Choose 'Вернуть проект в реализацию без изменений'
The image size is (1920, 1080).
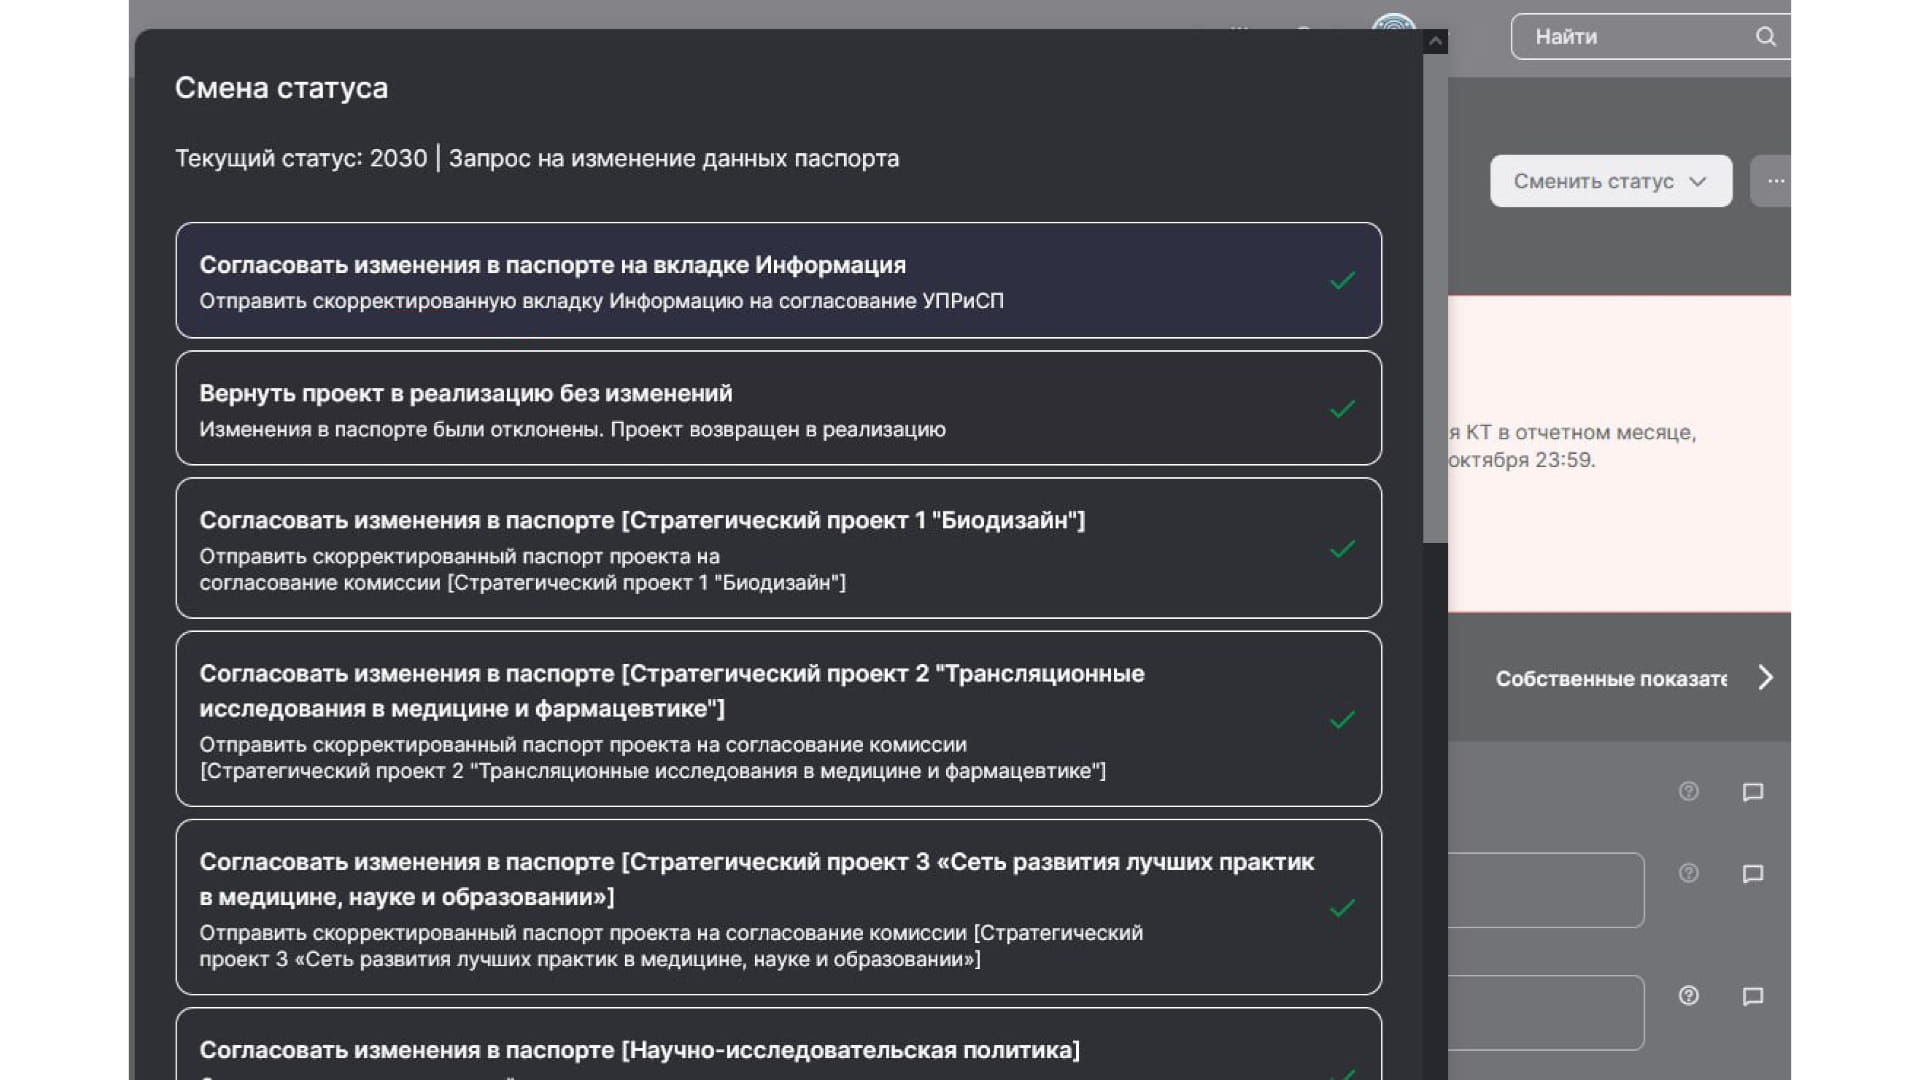pos(778,408)
